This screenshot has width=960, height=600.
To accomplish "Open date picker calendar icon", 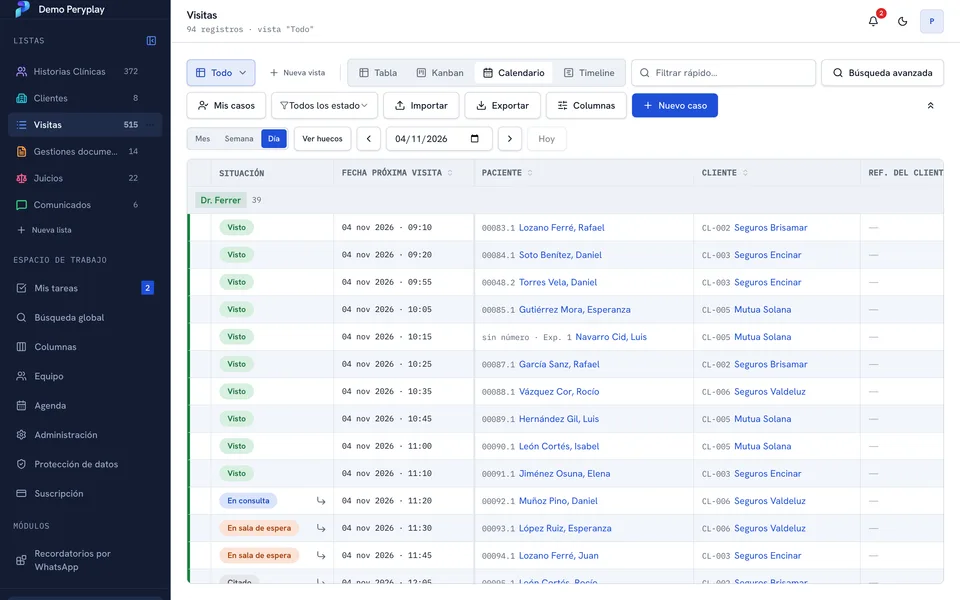I will click(474, 138).
